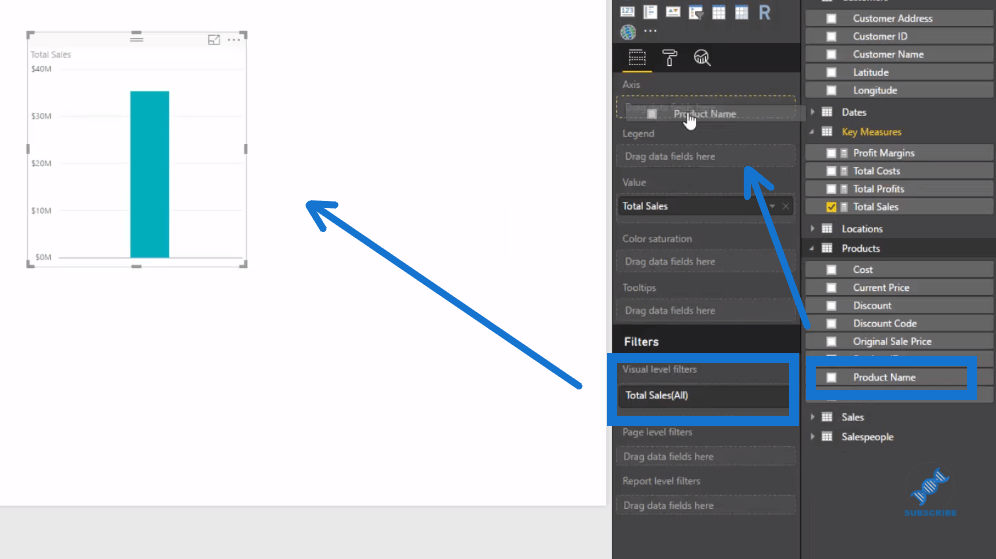Check the Total Profits measure
The image size is (996, 559).
(x=831, y=189)
